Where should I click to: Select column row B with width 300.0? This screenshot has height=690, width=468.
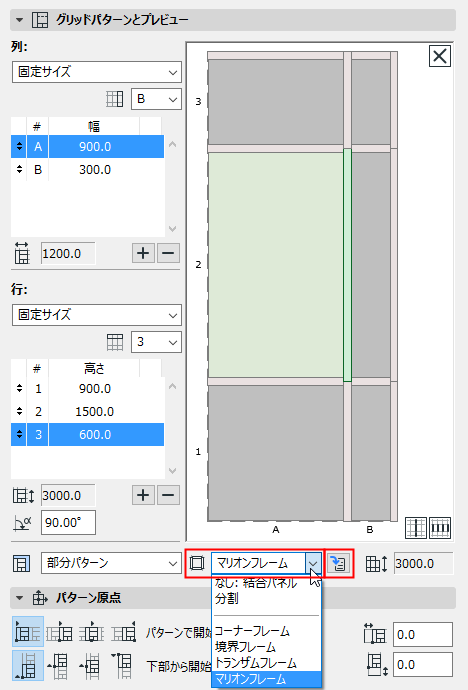tap(88, 169)
